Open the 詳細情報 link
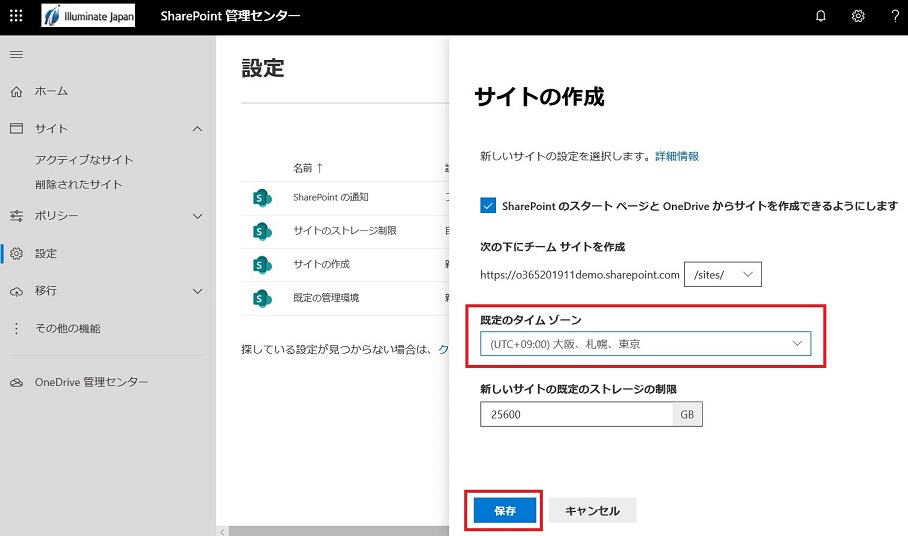The image size is (908, 536). [x=677, y=156]
